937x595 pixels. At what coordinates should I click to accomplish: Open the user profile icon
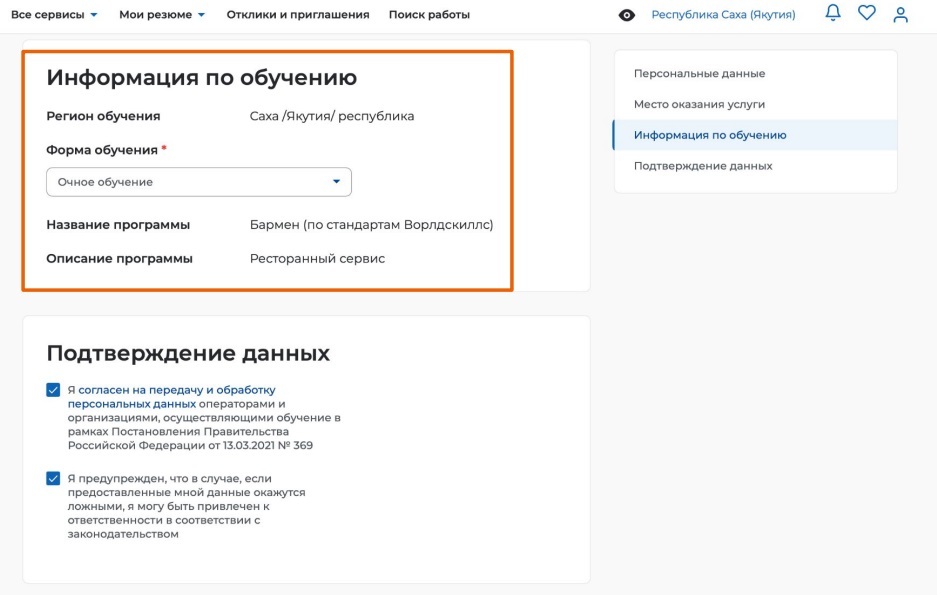point(901,14)
